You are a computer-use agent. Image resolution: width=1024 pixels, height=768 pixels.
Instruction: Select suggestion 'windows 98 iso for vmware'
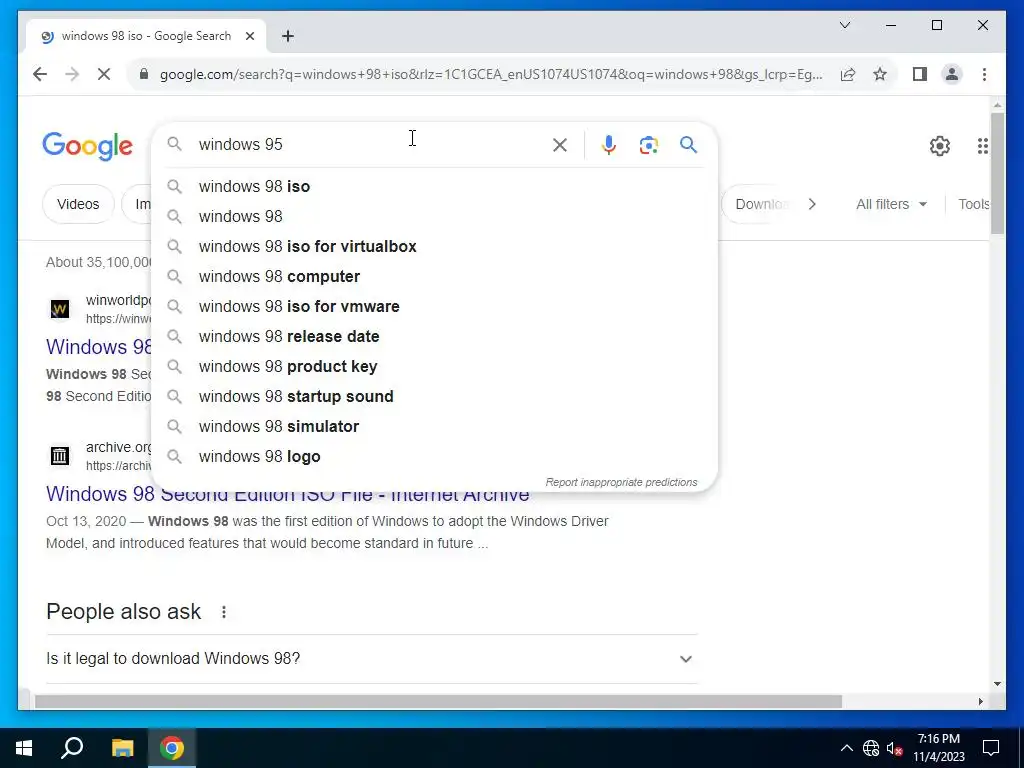434,307
